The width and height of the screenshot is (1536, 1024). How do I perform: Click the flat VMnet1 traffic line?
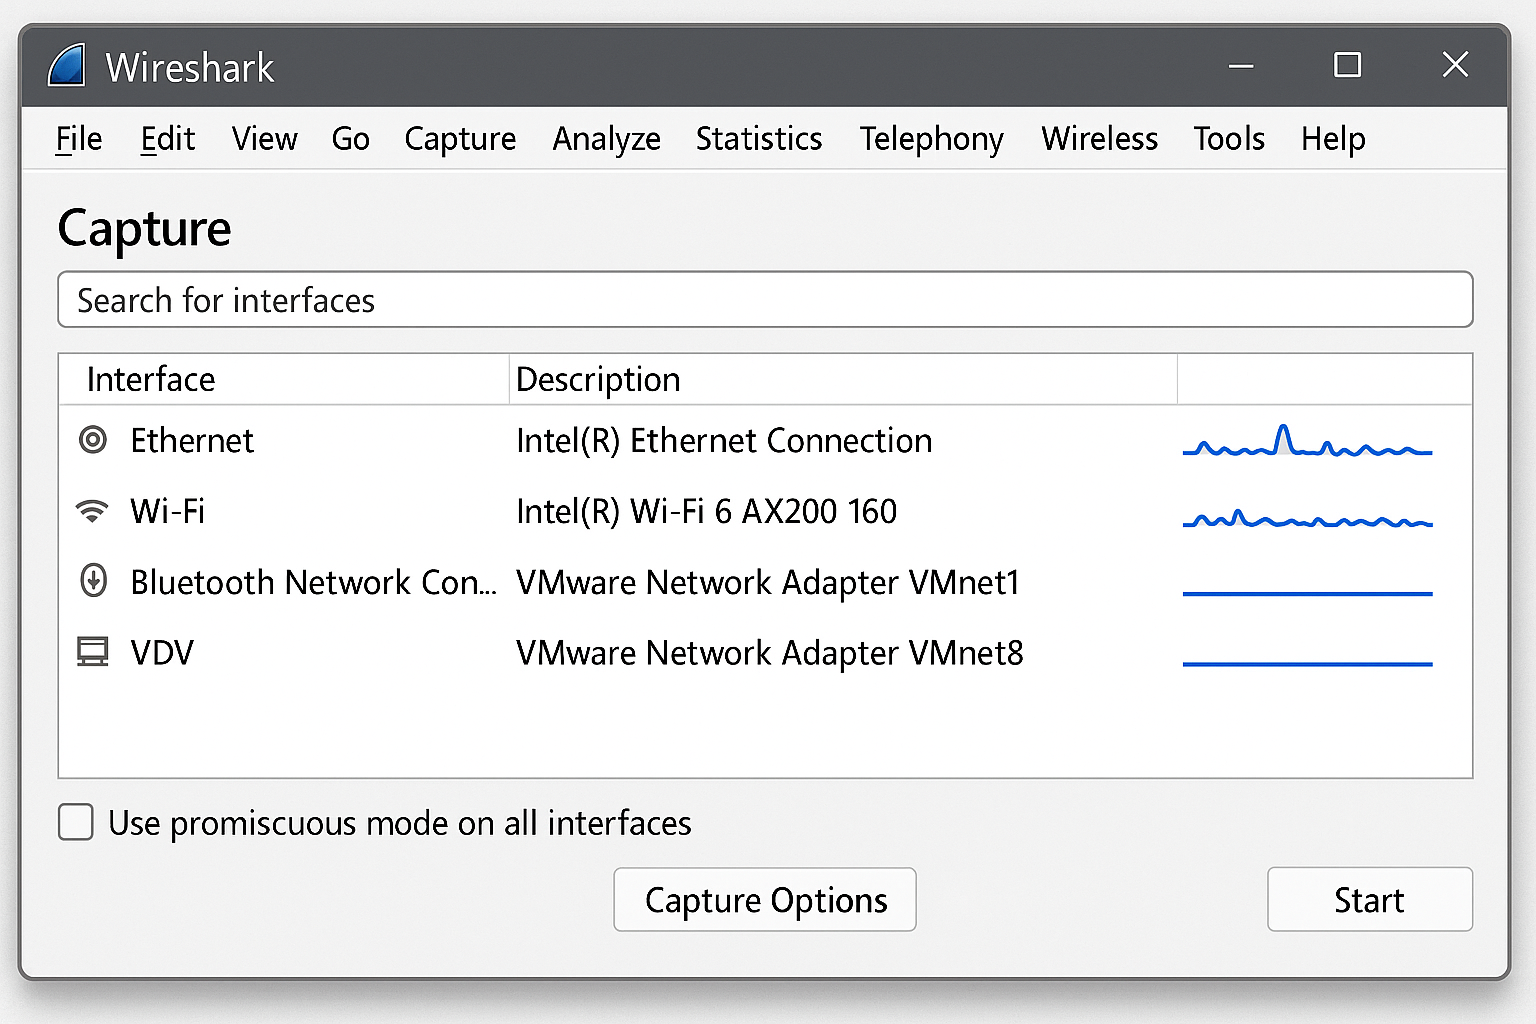(x=1307, y=593)
